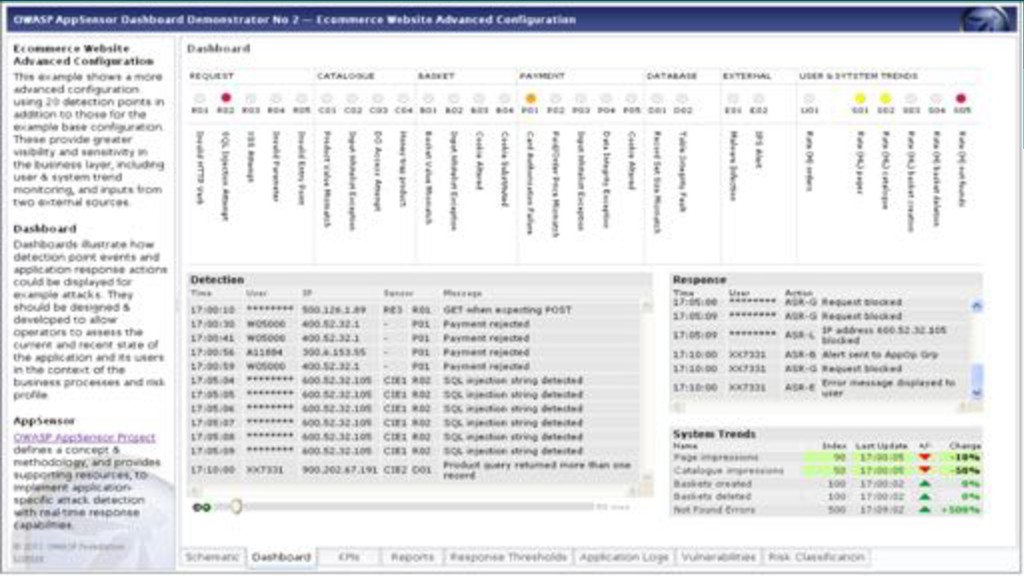Open the Reports tab
The width and height of the screenshot is (1024, 576).
pyautogui.click(x=412, y=557)
